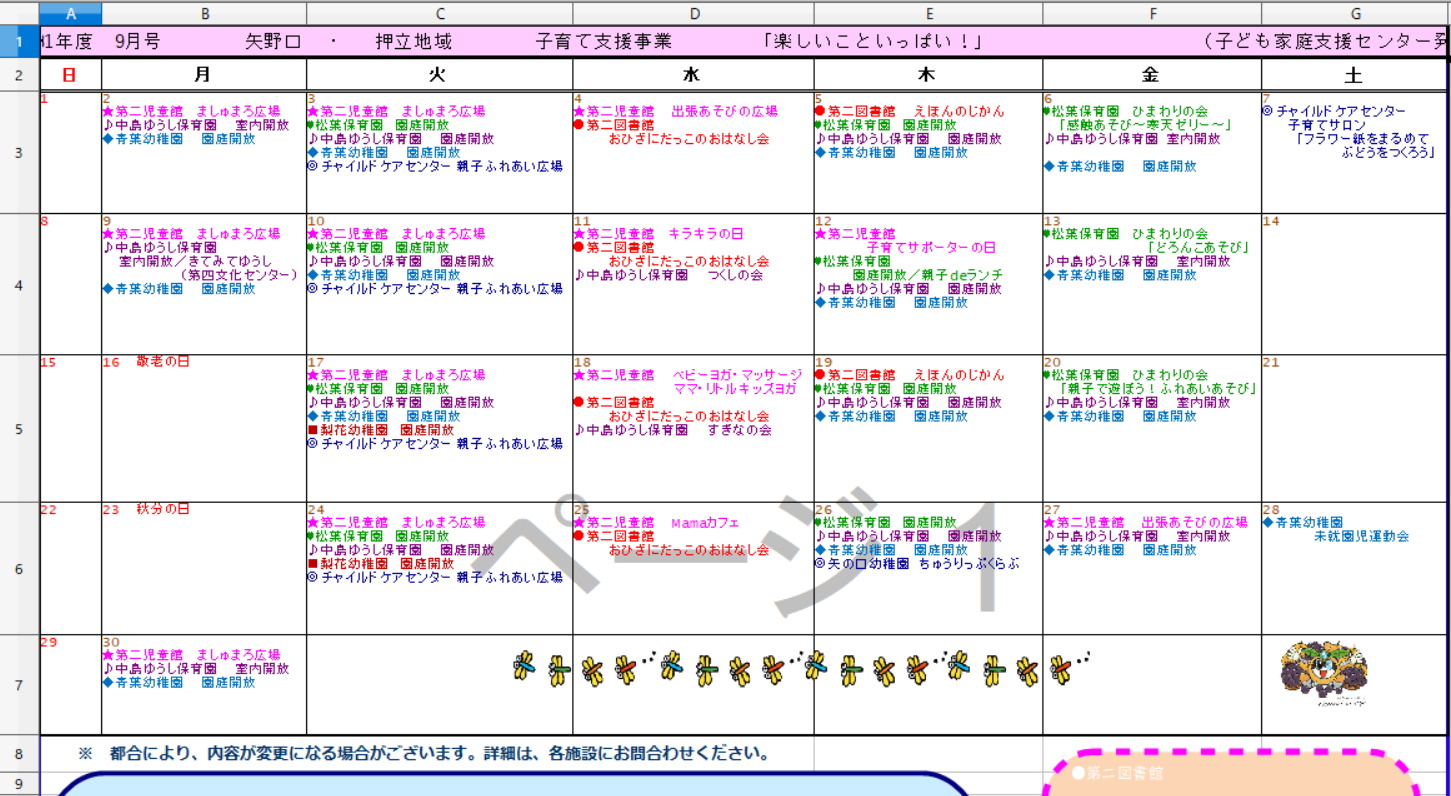Select the empty day 1 Sunday cell
Viewport: 1451px width, 796px height.
70,152
